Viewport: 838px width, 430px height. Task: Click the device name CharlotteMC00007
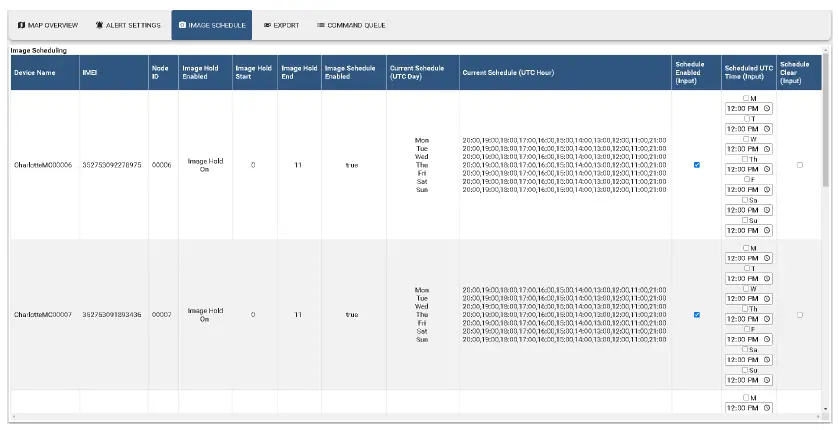point(43,315)
